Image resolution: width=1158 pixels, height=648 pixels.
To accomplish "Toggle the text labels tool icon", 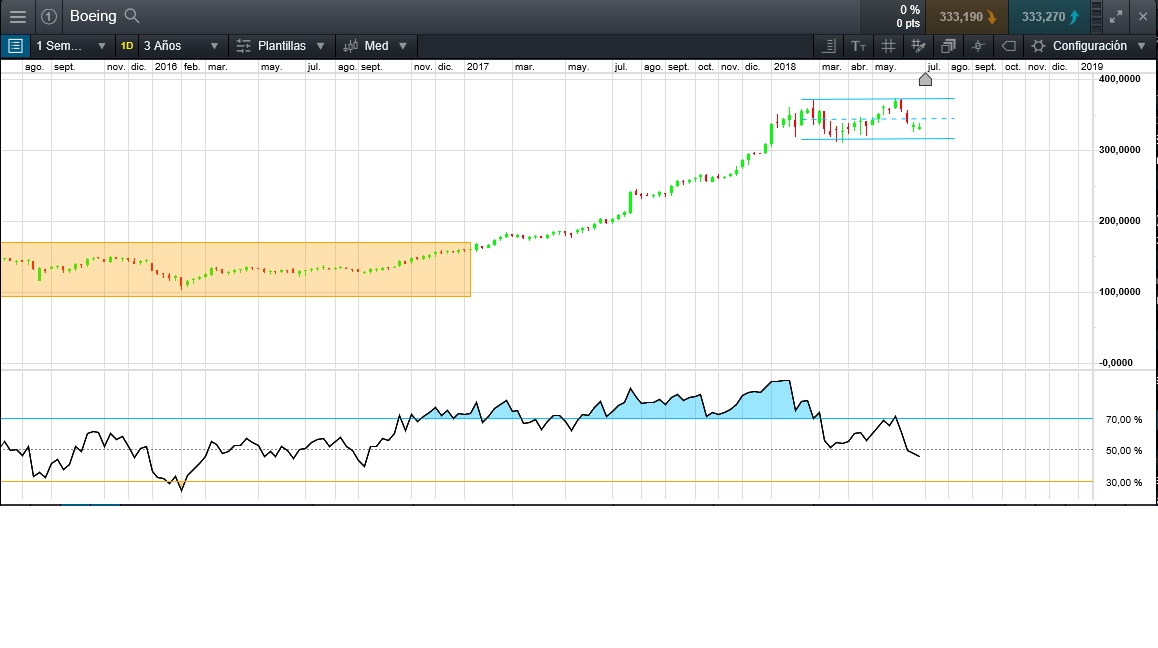I will point(858,46).
